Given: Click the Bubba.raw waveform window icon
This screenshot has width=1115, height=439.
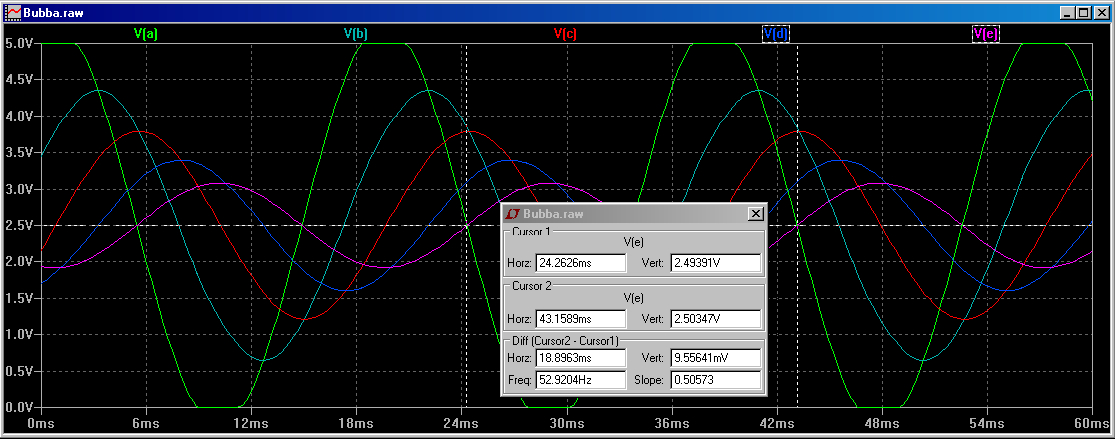Looking at the screenshot, I should [13, 12].
